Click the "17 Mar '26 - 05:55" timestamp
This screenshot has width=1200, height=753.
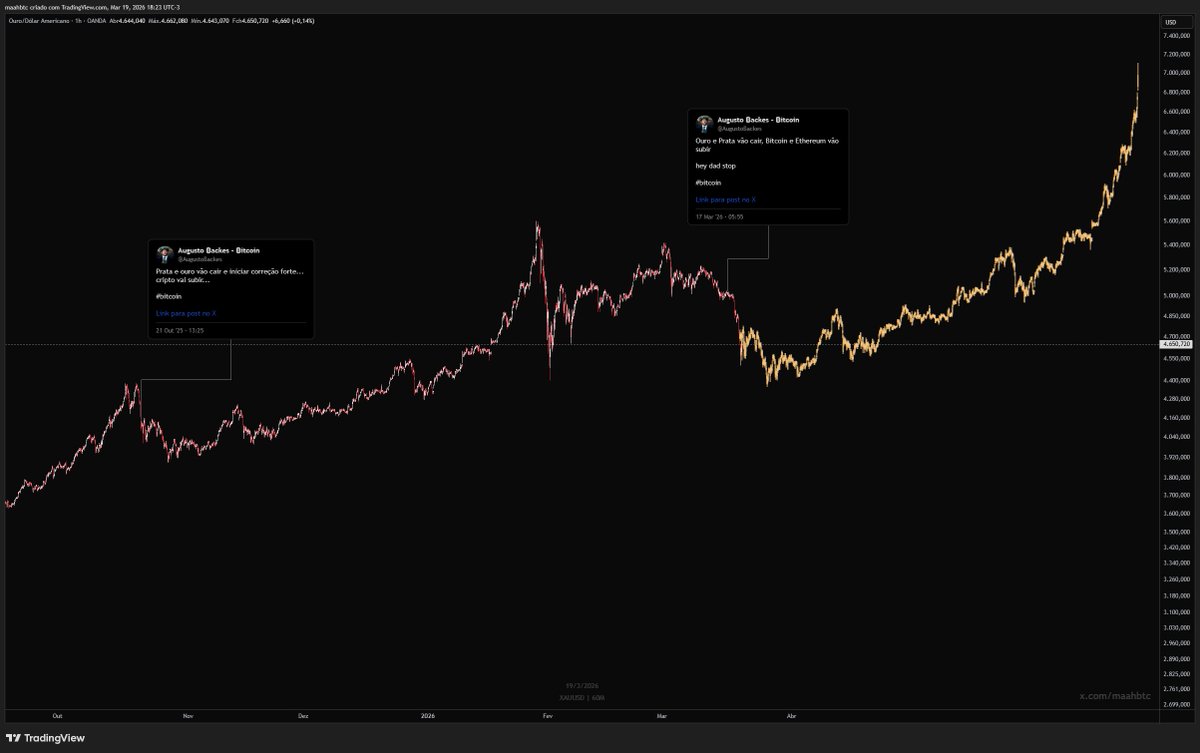point(720,216)
